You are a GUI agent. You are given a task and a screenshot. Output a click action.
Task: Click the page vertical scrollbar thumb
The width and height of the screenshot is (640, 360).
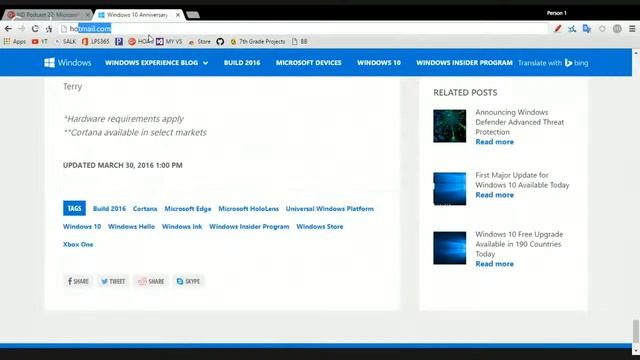click(636, 331)
